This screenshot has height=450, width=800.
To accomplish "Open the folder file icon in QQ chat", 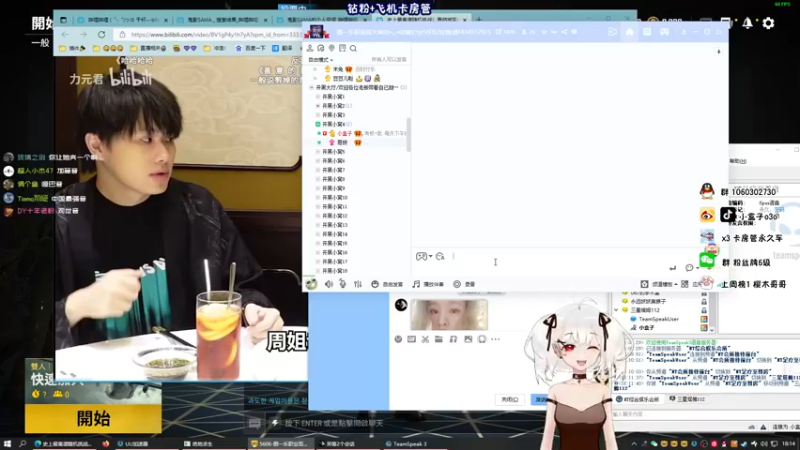I will click(x=439, y=339).
